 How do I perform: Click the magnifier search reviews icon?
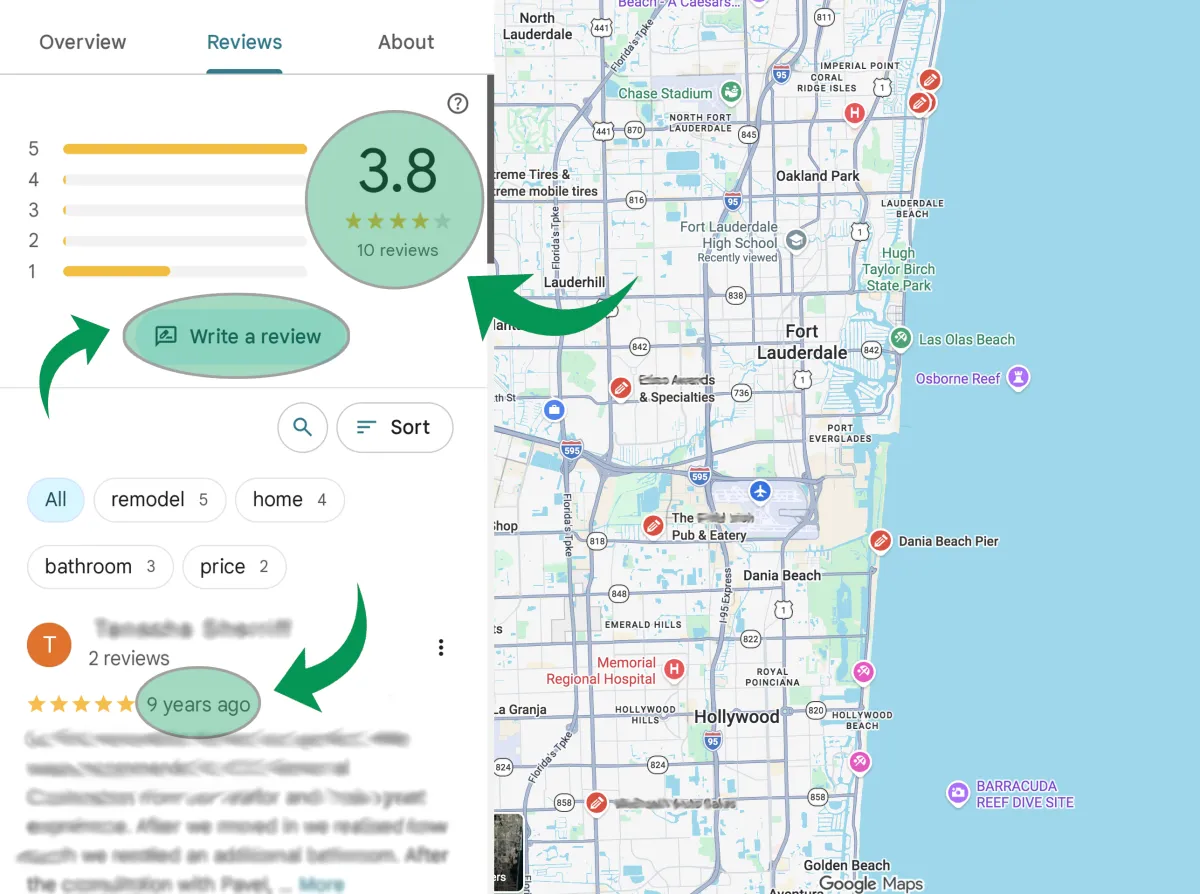pyautogui.click(x=303, y=427)
